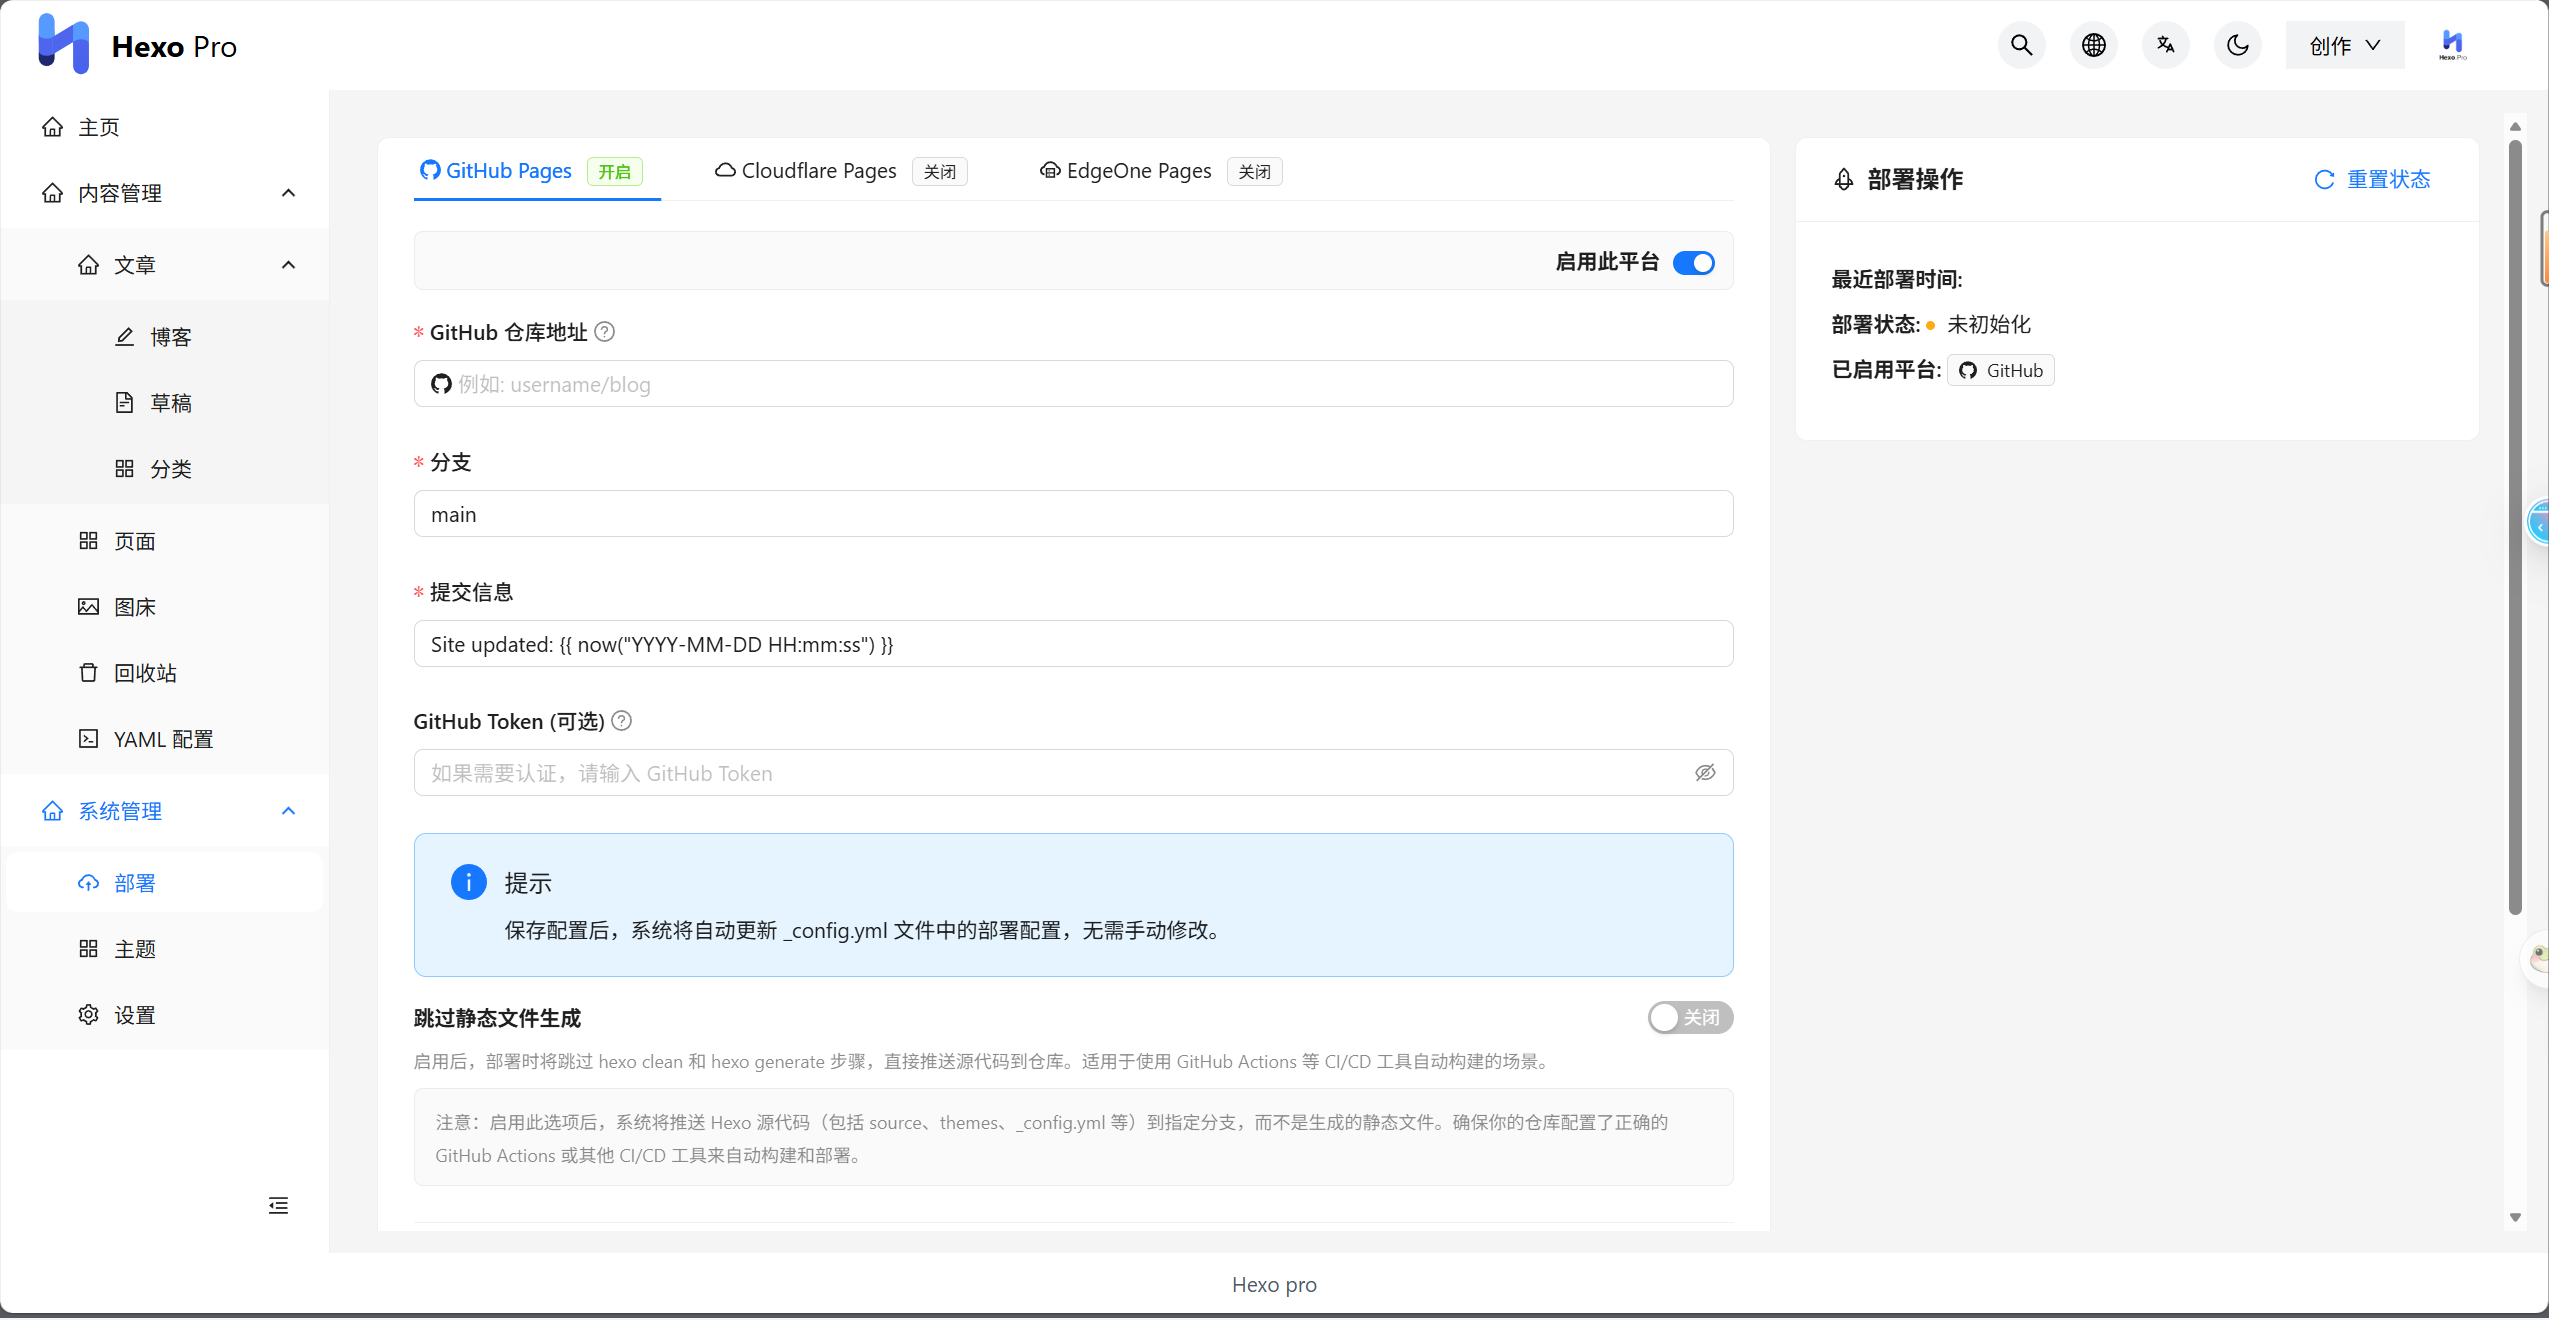Open search with the magnifier icon

[2021, 46]
